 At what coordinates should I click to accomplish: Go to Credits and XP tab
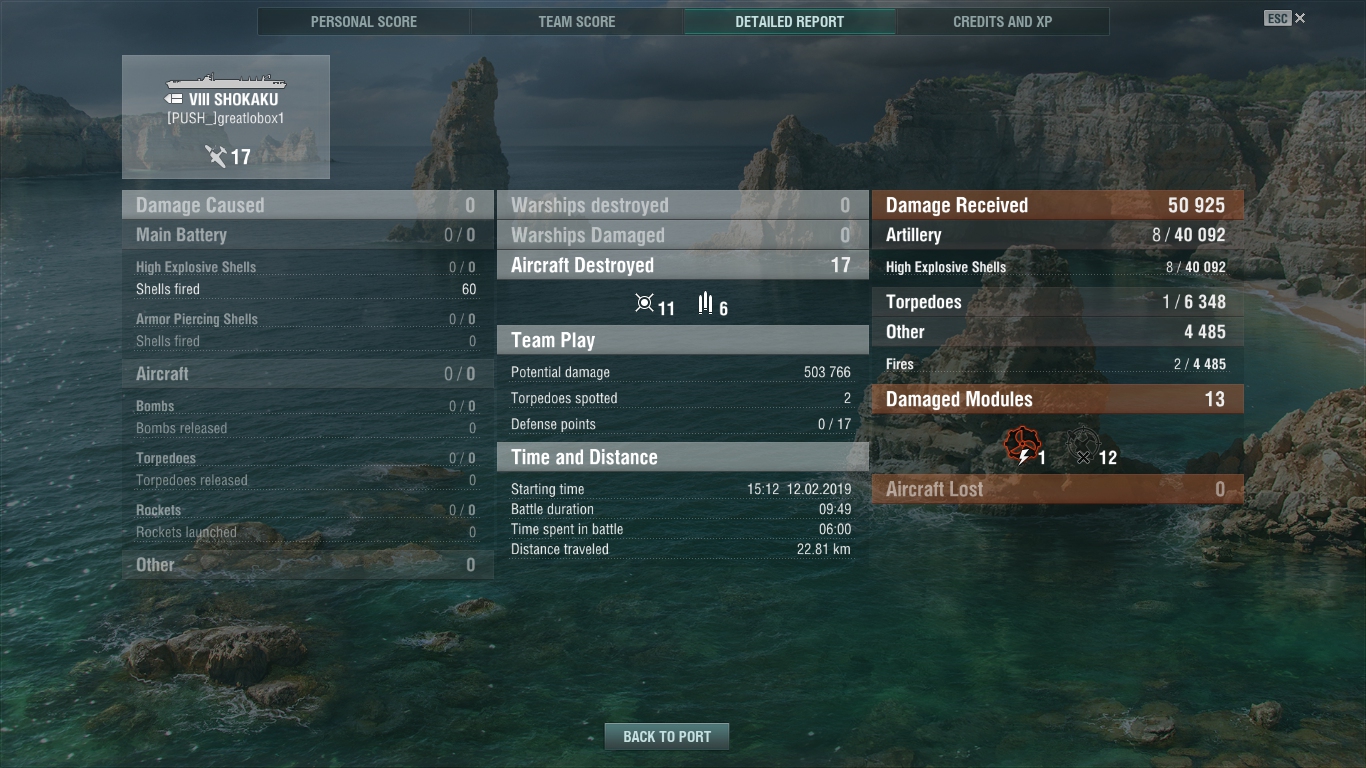[1003, 21]
